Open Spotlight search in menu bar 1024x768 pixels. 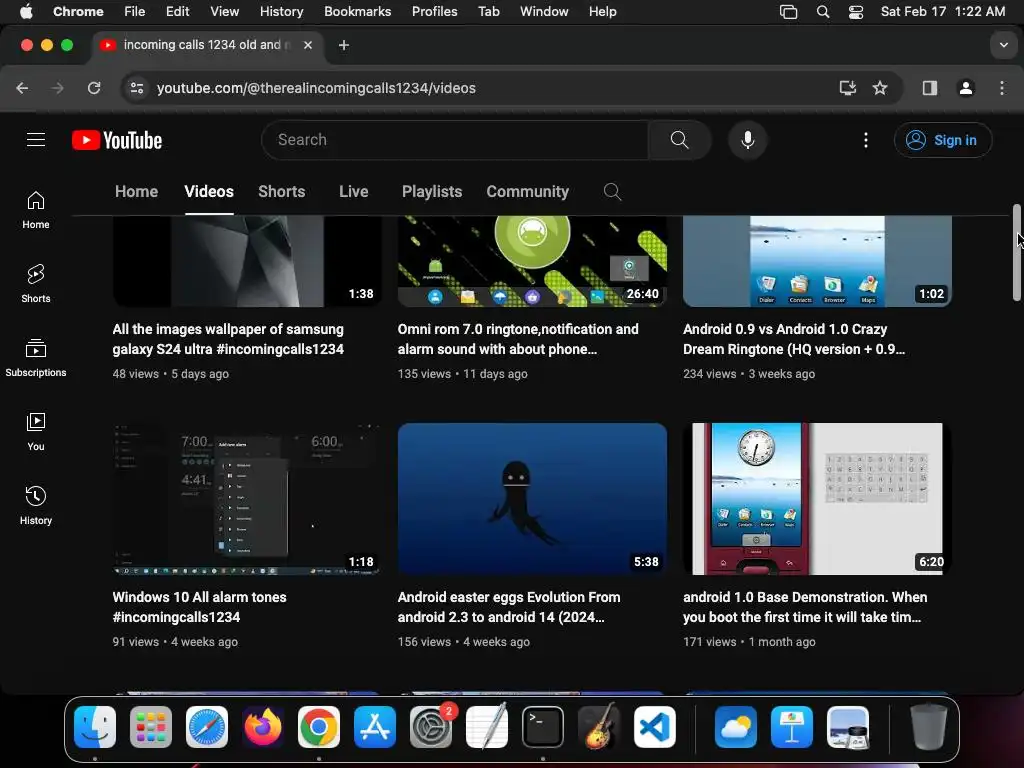click(x=823, y=12)
